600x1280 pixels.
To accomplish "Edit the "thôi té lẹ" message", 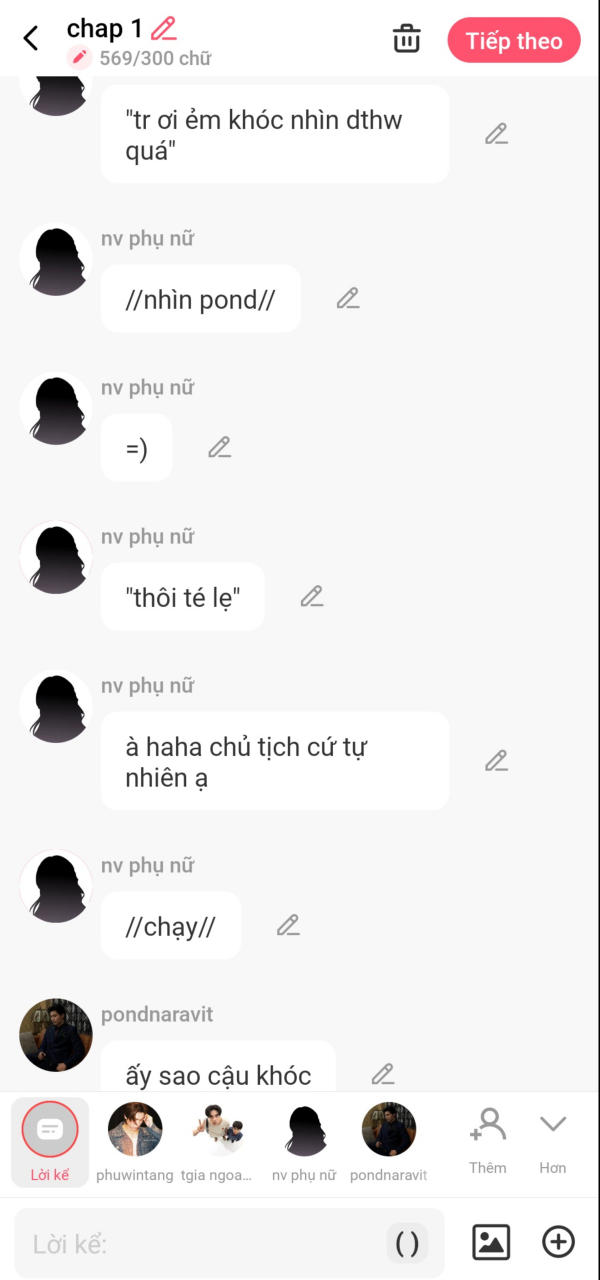I will (312, 596).
